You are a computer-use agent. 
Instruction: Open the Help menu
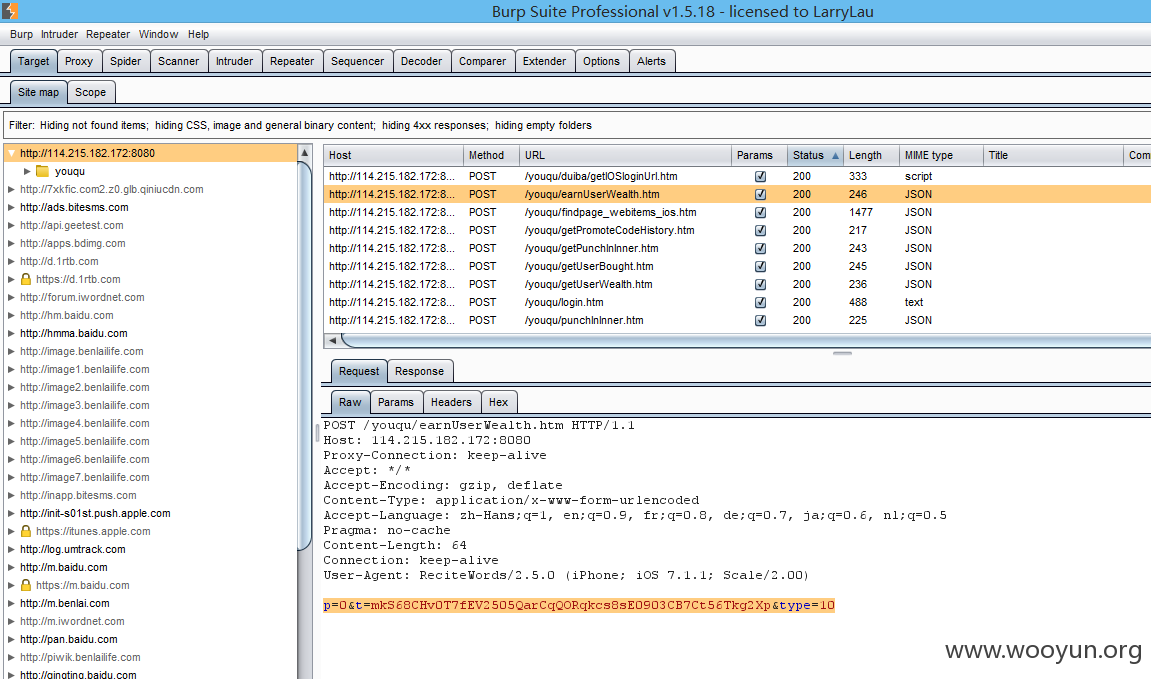coord(198,34)
